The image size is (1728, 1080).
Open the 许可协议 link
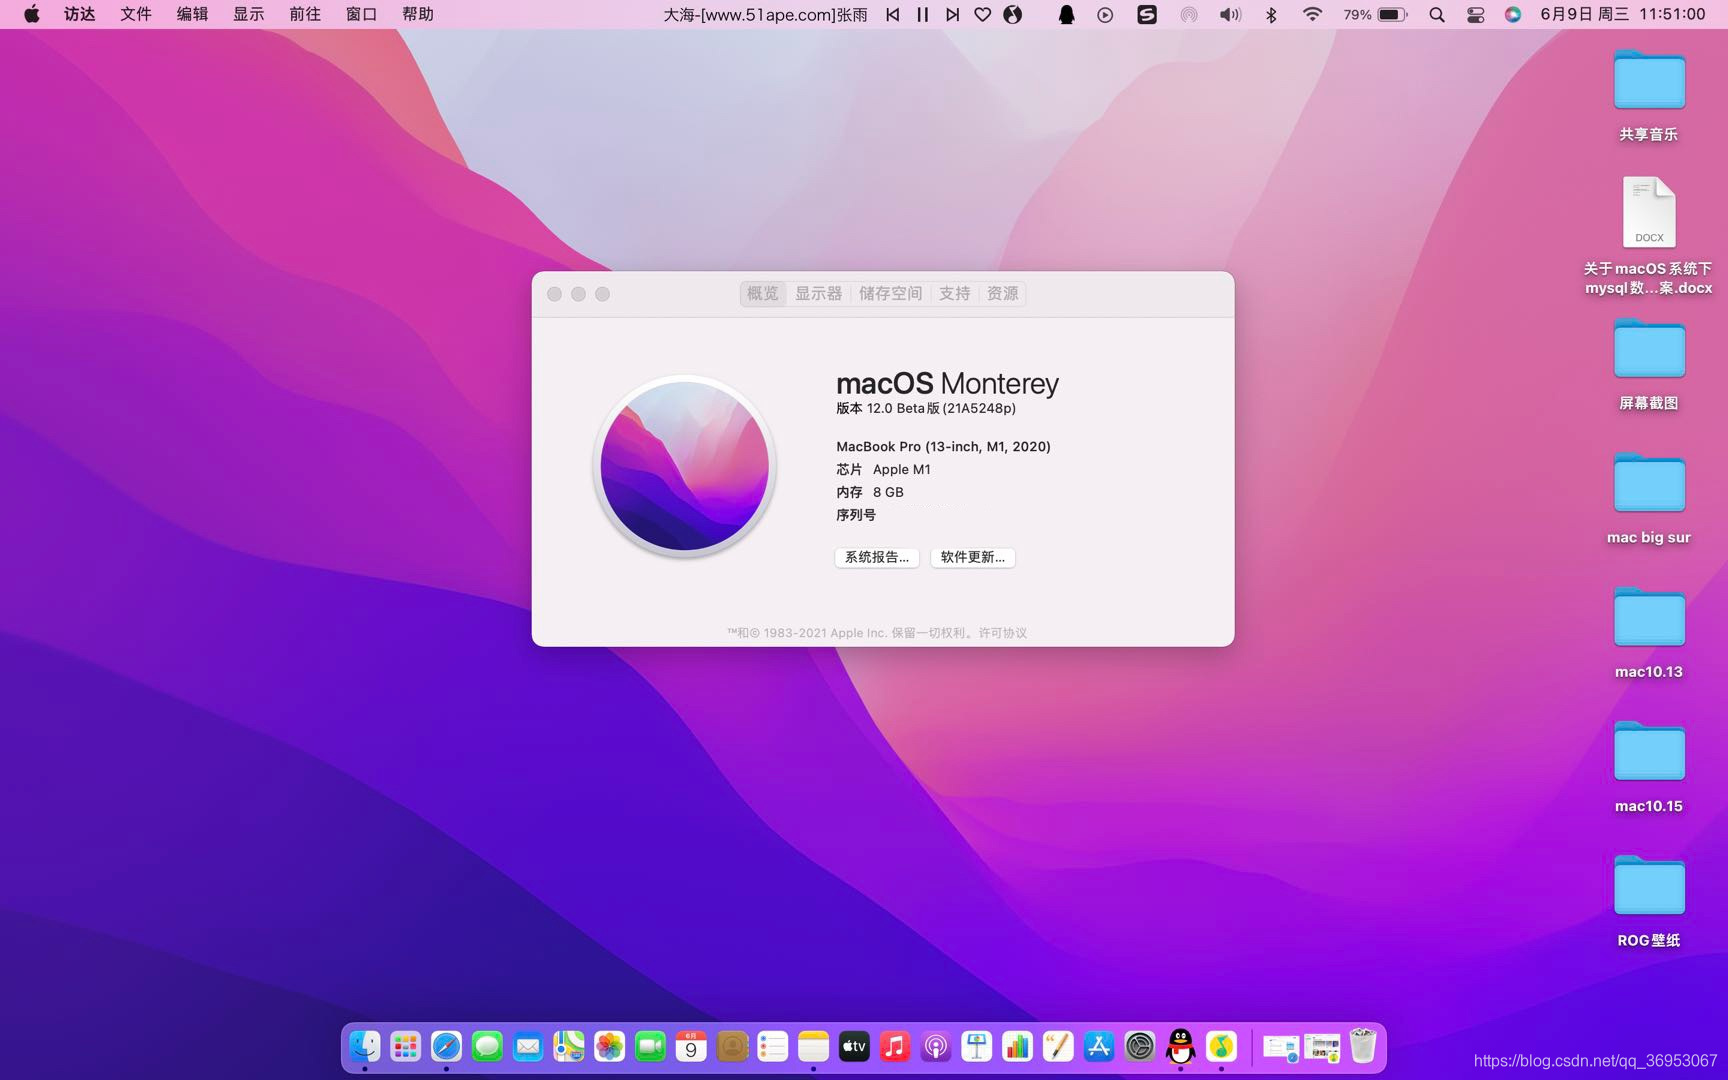(x=1003, y=633)
